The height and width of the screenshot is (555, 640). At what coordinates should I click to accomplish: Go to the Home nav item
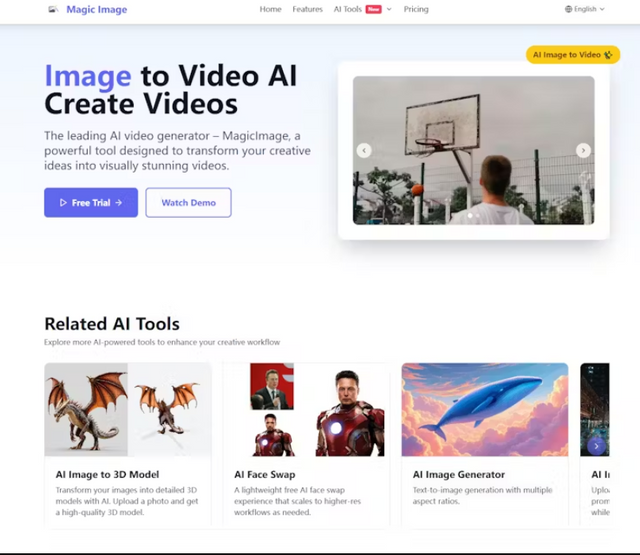point(270,9)
